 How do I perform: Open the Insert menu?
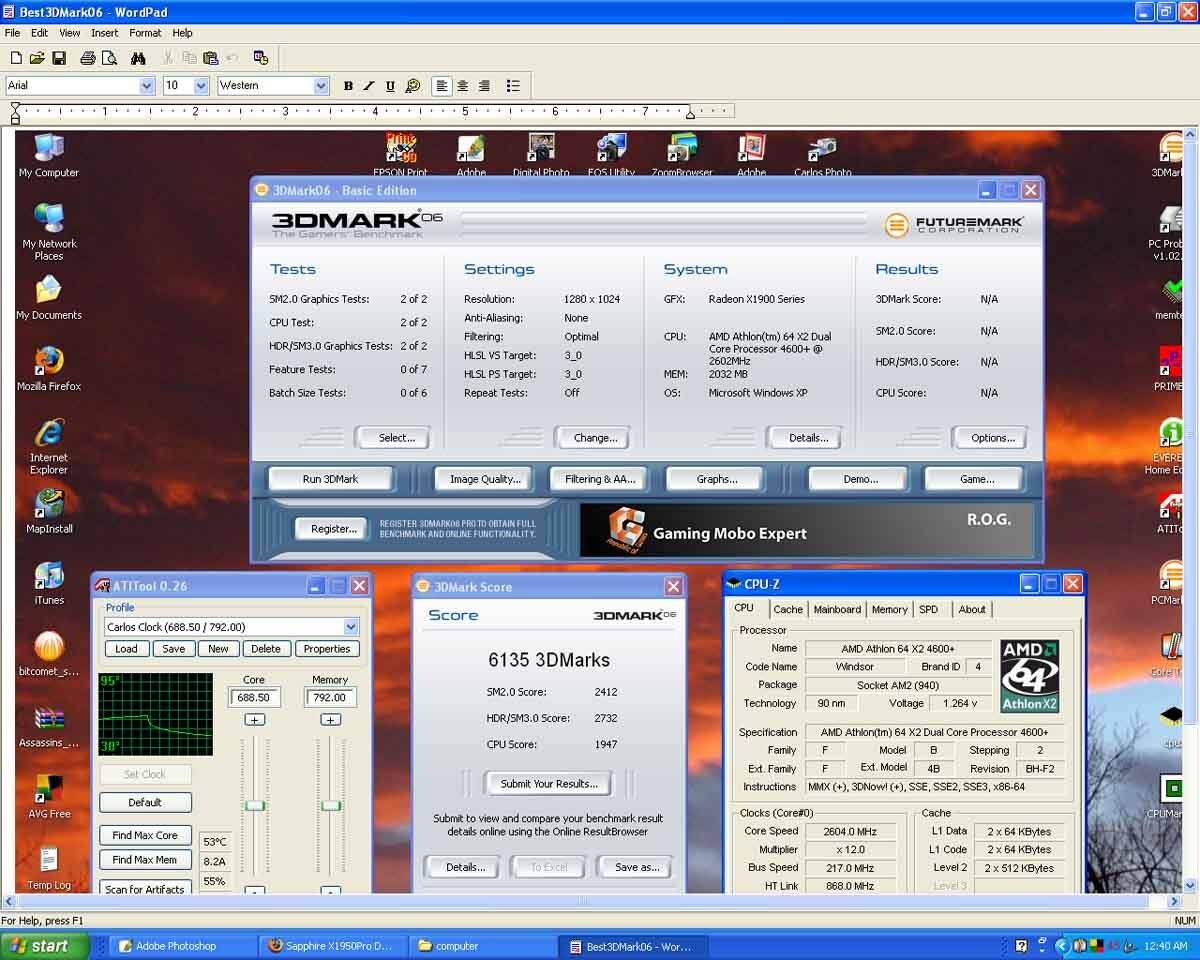click(104, 33)
